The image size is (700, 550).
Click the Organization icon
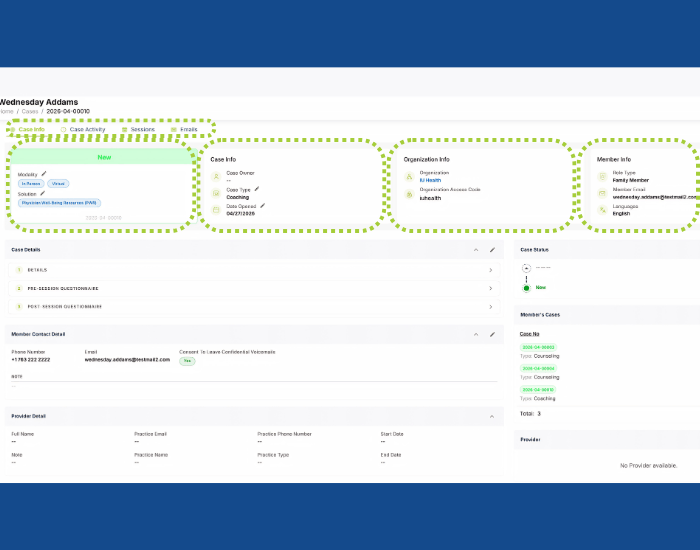click(409, 177)
